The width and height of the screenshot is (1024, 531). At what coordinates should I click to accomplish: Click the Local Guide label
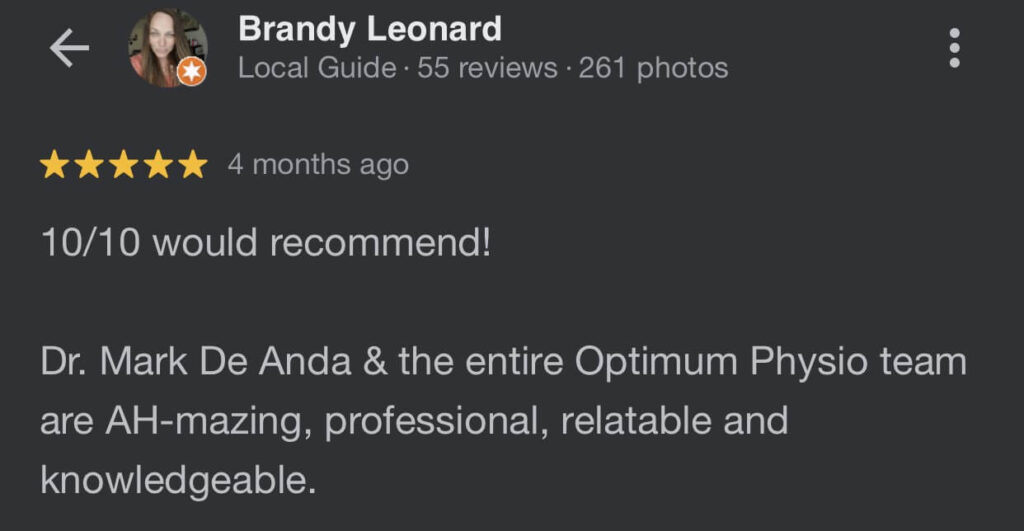[x=317, y=68]
